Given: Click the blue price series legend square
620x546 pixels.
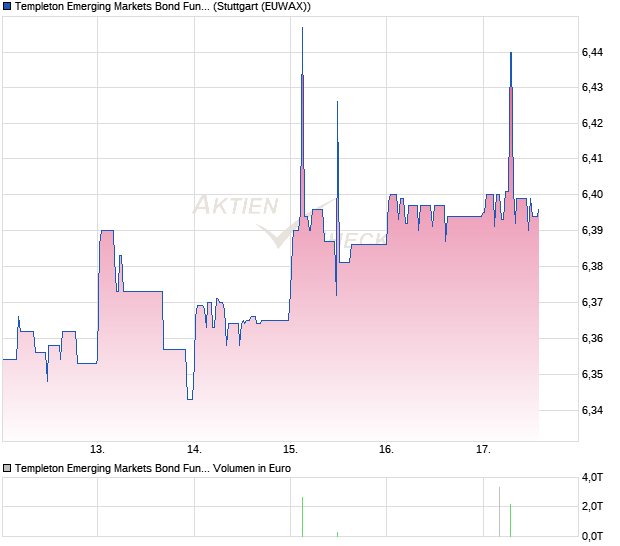Looking at the screenshot, I should tap(8, 7).
